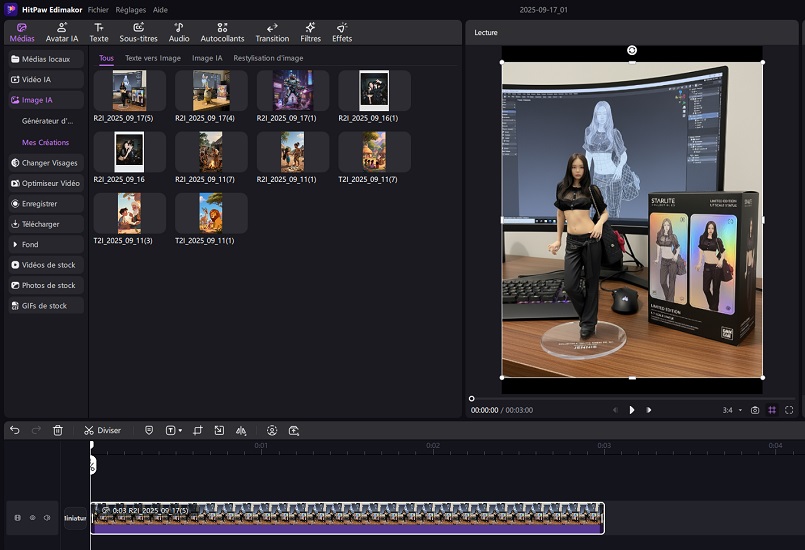Step to previous frame in preview
Screen dimensions: 805x550
pyautogui.click(x=615, y=410)
